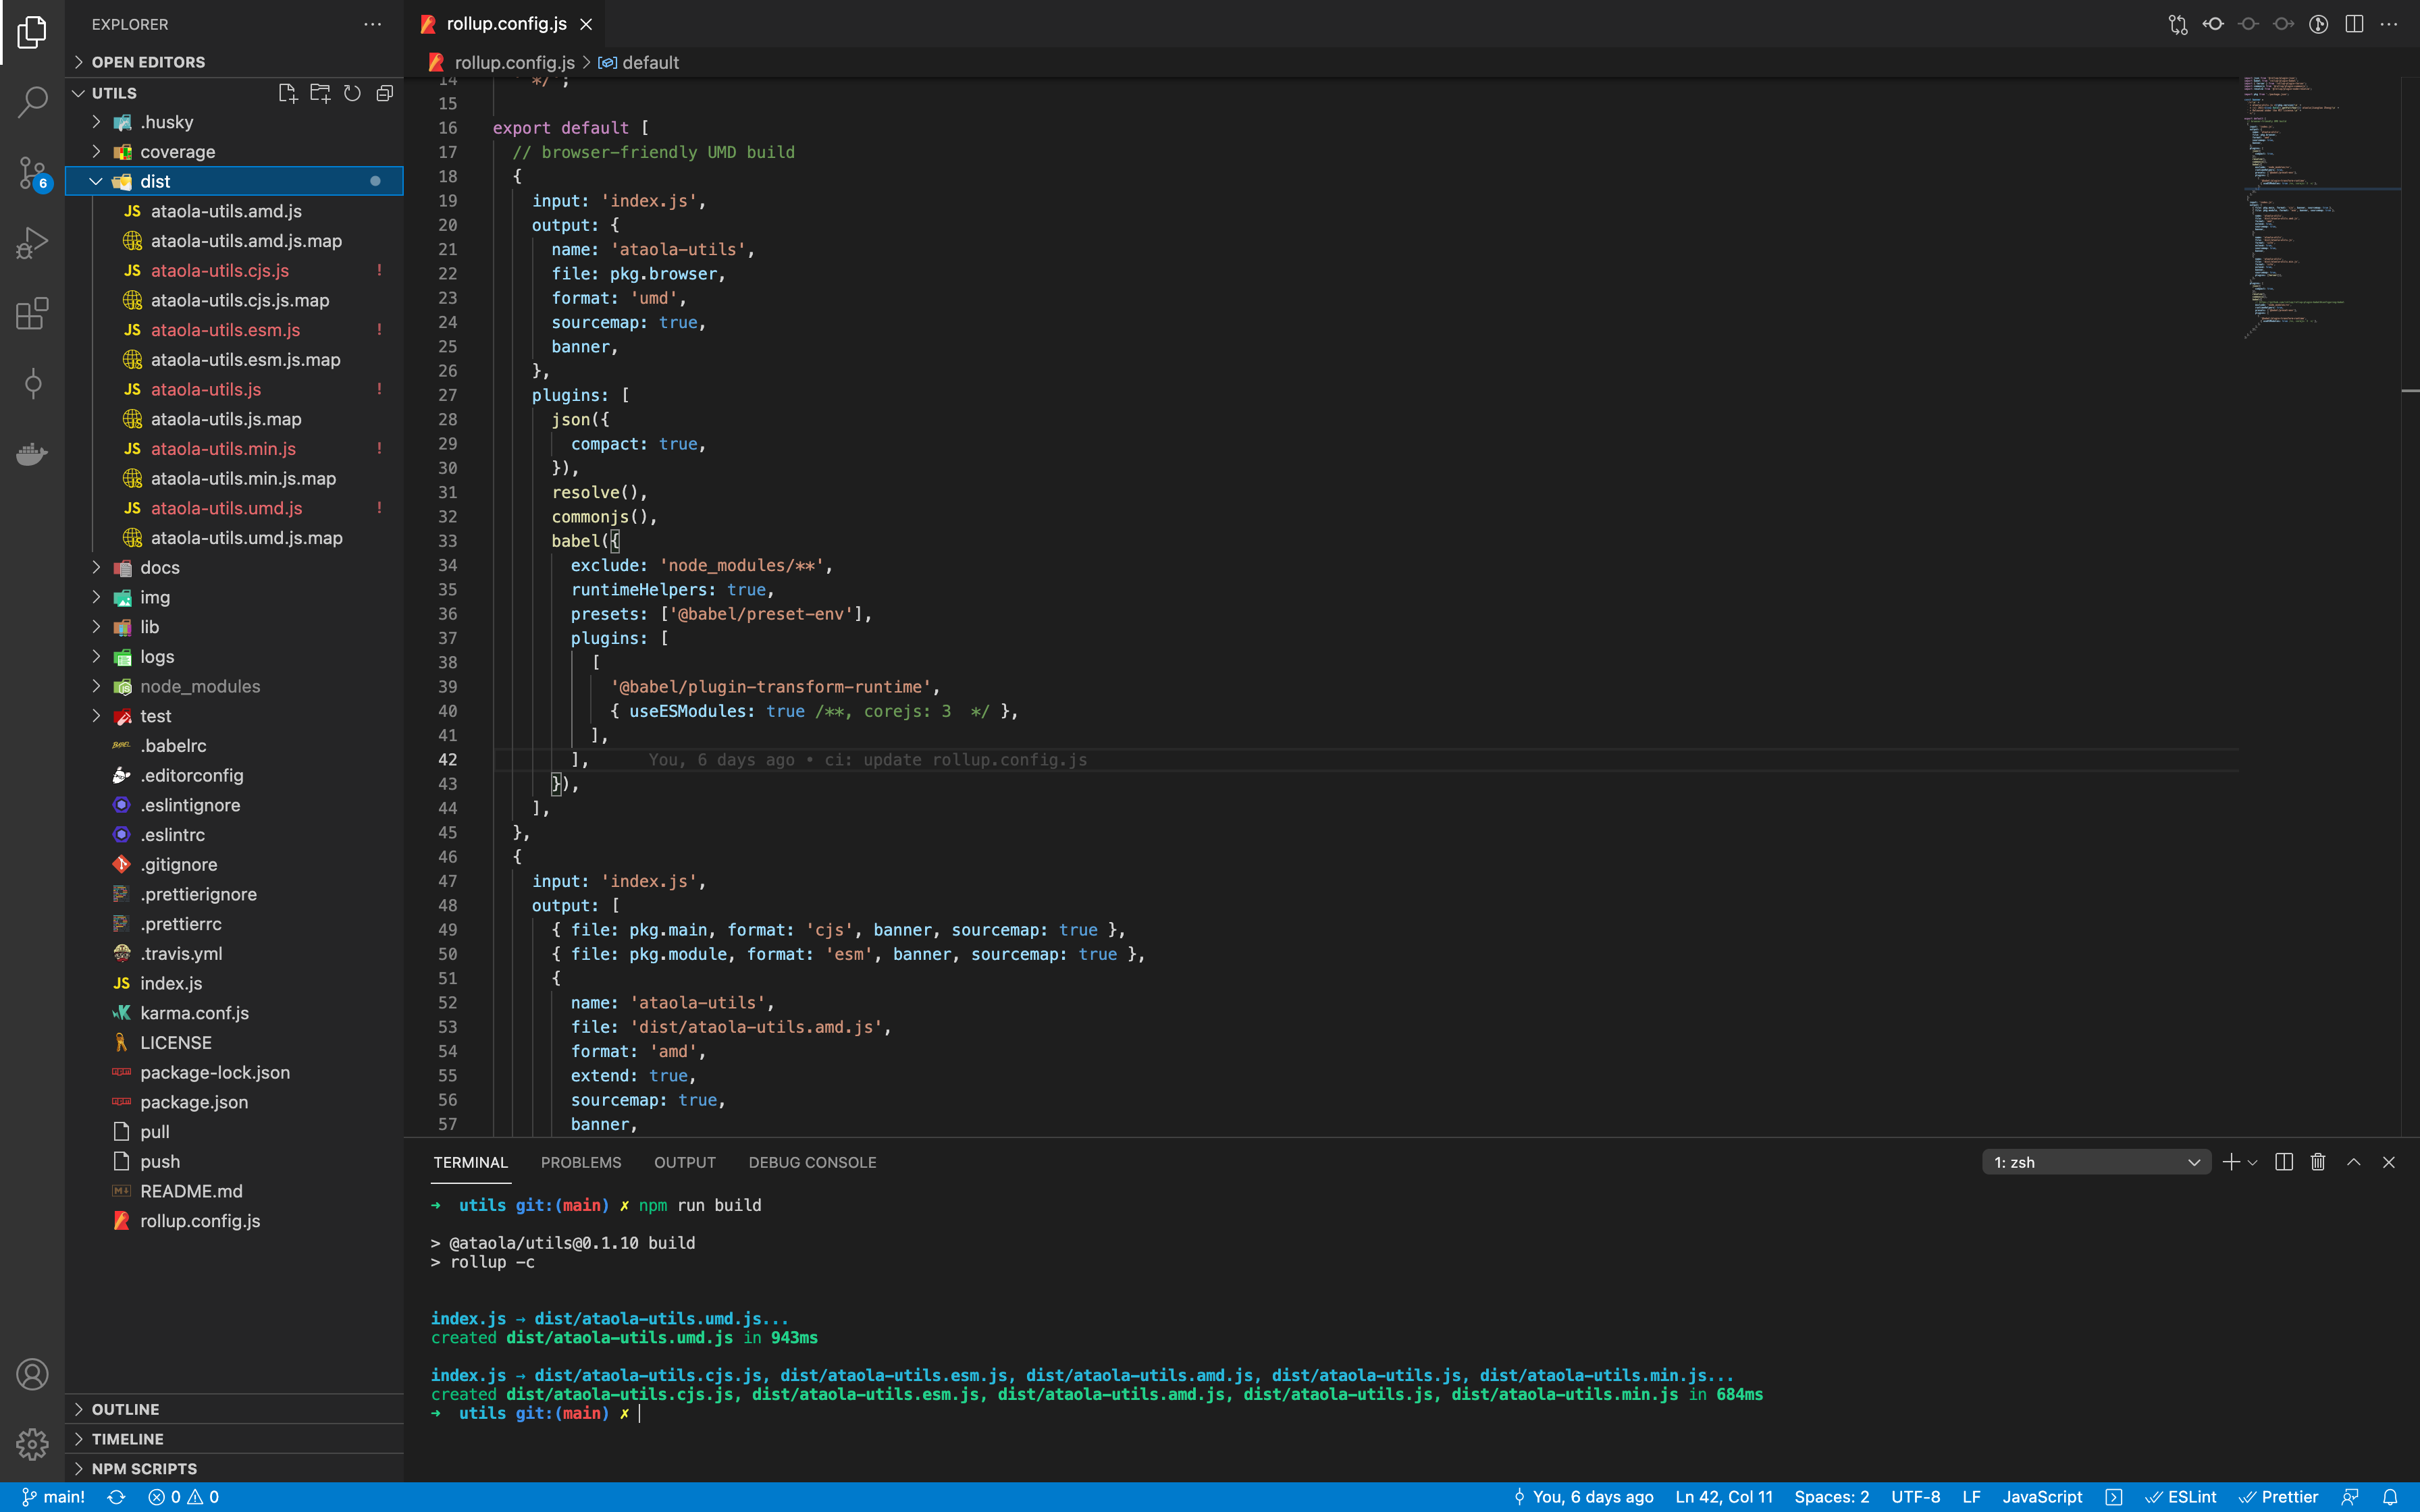Open Source Control view with 6 changes
The height and width of the screenshot is (1512, 2420).
click(32, 173)
